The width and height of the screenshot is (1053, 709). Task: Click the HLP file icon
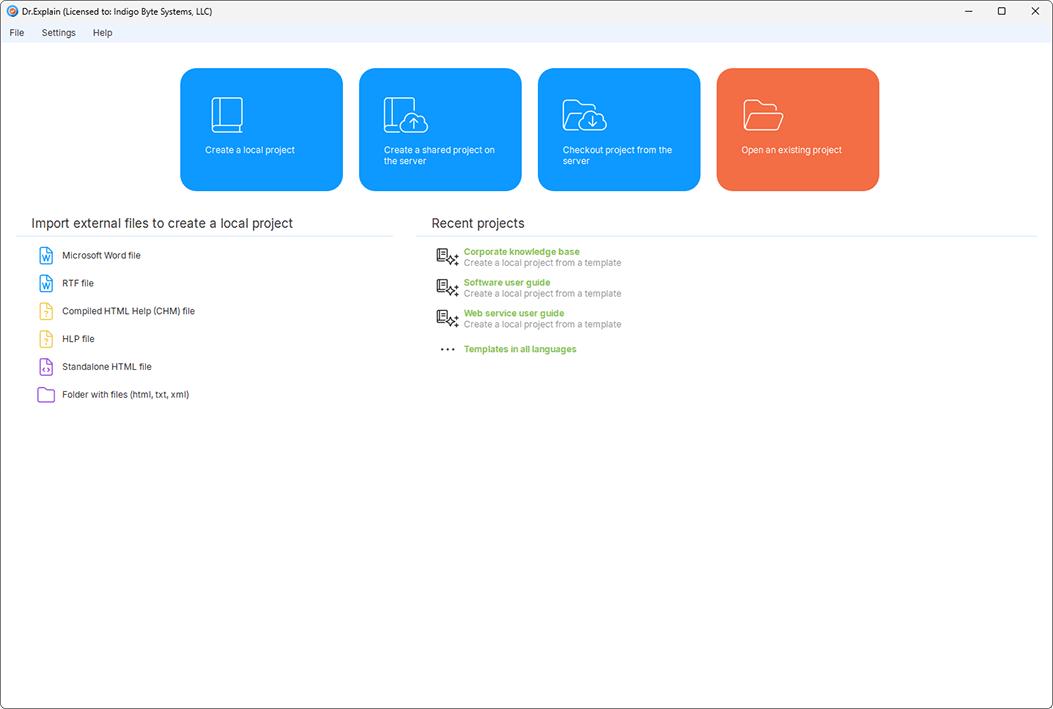(46, 339)
